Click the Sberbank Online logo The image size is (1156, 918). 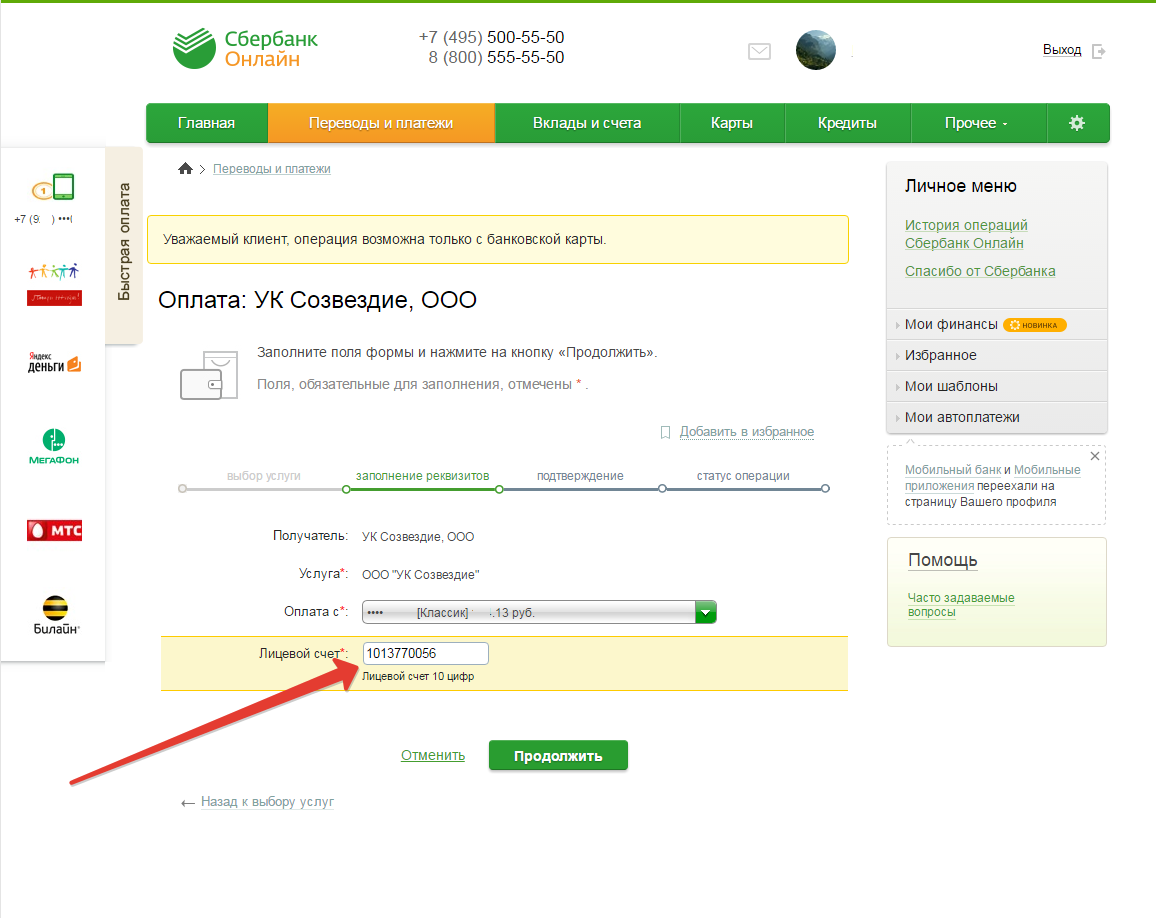245,49
